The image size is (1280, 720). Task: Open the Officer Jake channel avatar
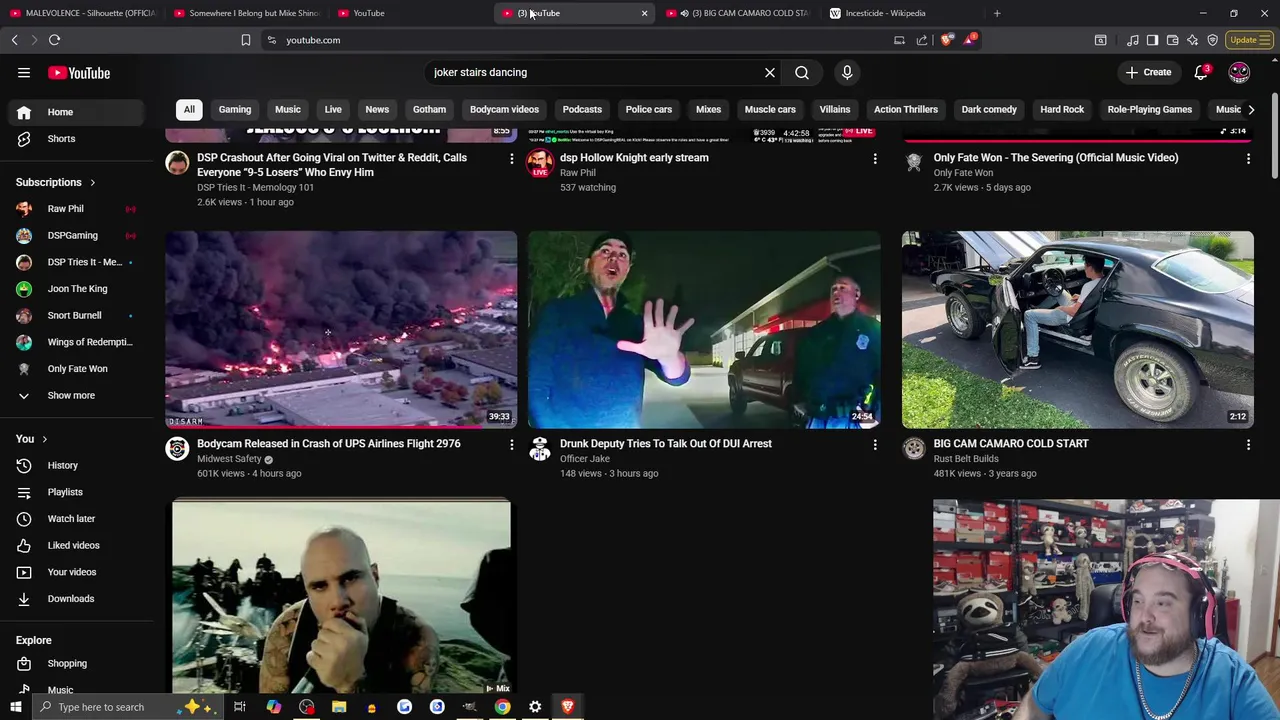click(540, 449)
